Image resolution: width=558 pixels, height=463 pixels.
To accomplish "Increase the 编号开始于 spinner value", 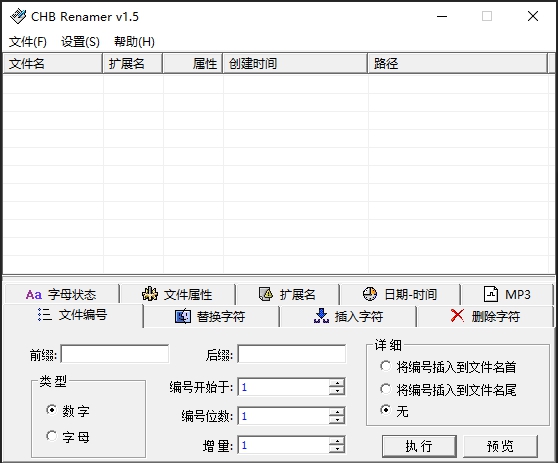I will [x=337, y=383].
